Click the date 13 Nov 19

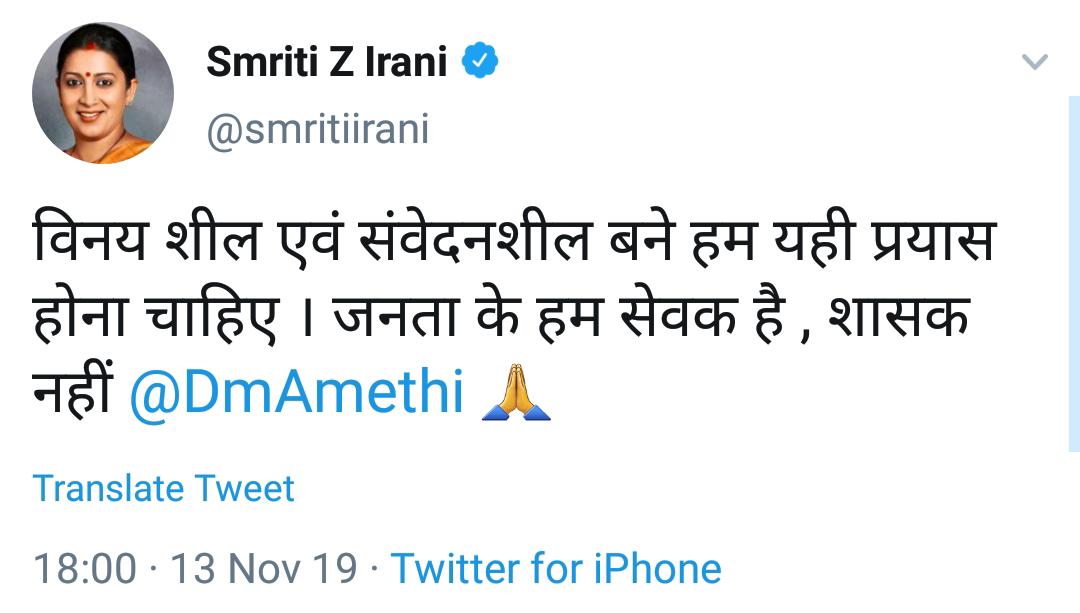[263, 569]
